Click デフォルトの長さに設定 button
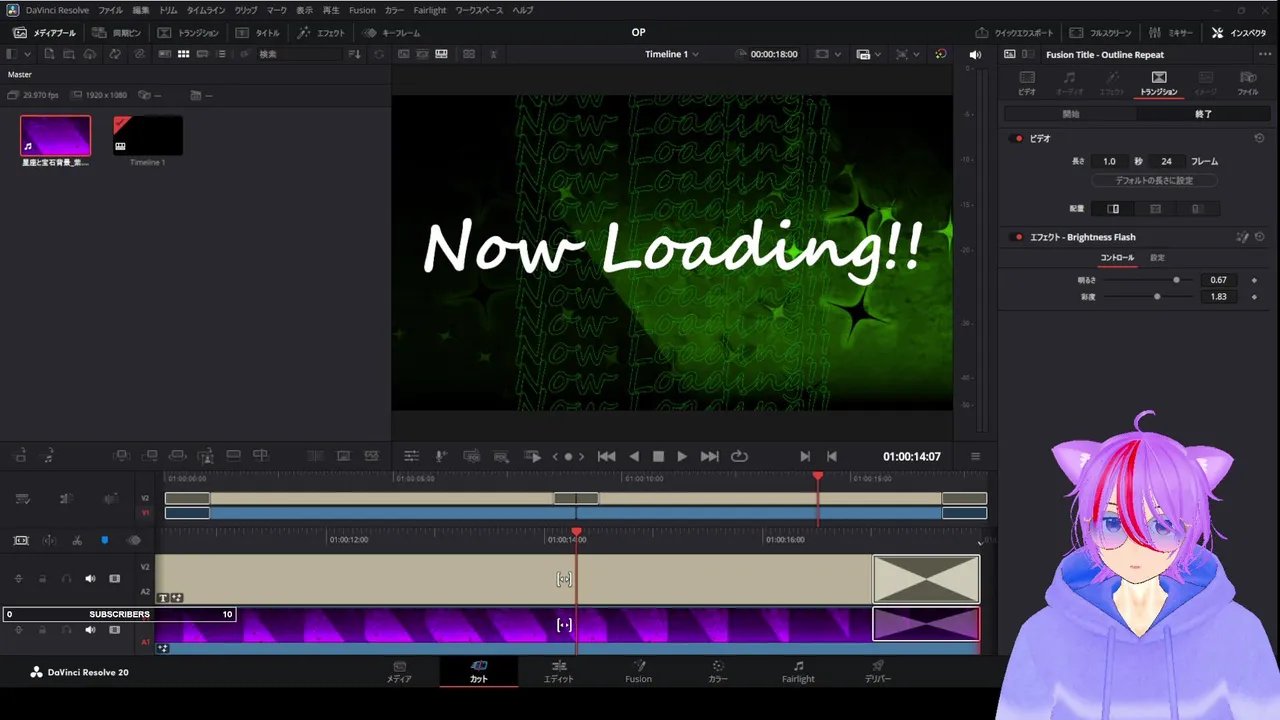This screenshot has height=720, width=1280. 1154,181
